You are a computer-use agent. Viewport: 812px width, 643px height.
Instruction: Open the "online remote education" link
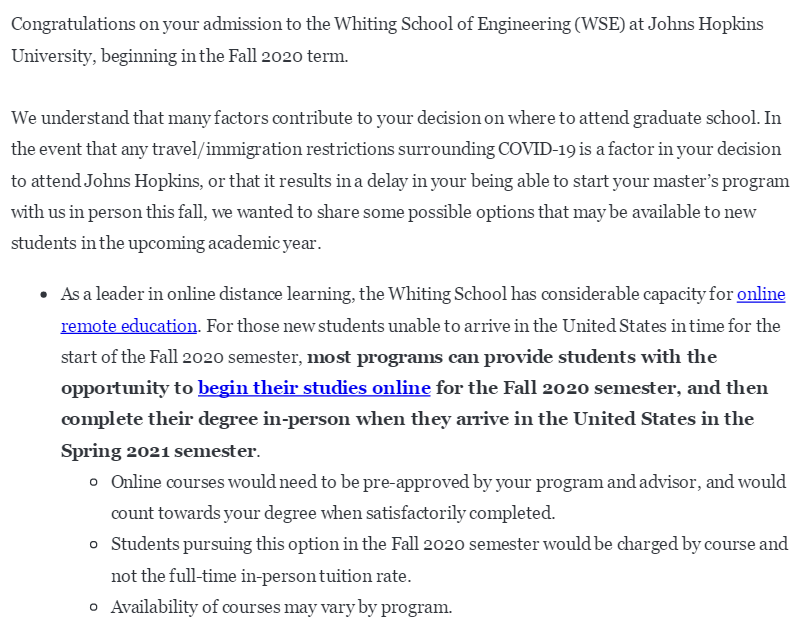click(x=128, y=326)
